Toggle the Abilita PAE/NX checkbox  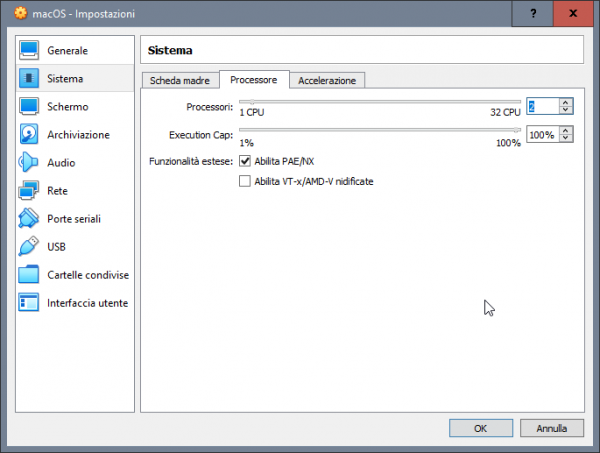[x=245, y=161]
